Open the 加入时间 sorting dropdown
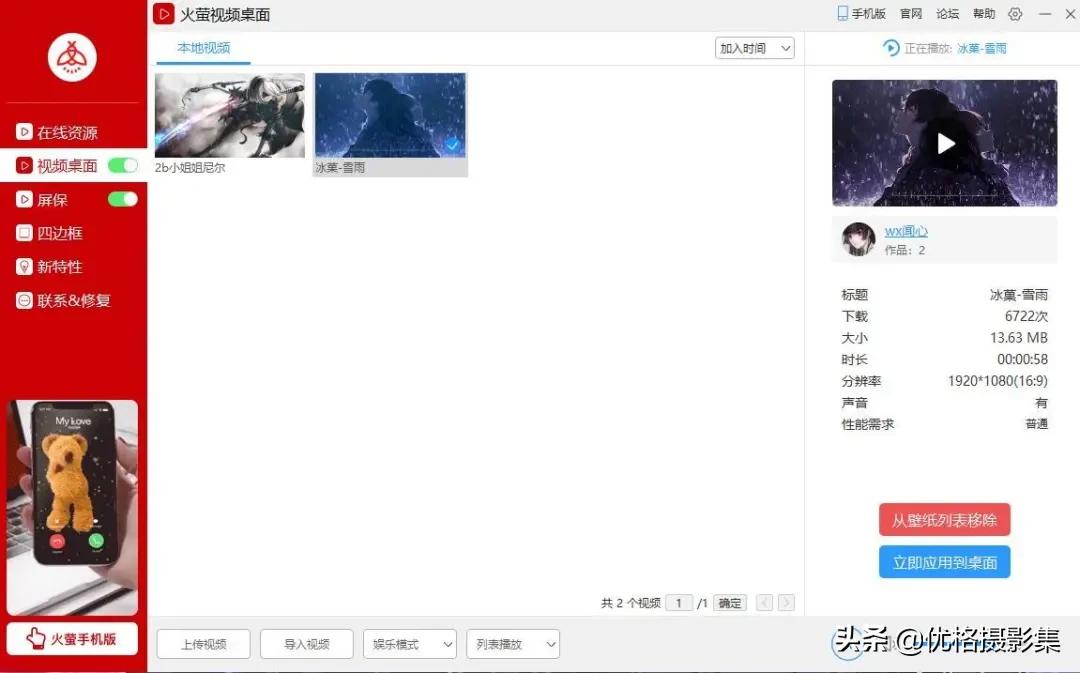The height and width of the screenshot is (673, 1080). coord(753,47)
